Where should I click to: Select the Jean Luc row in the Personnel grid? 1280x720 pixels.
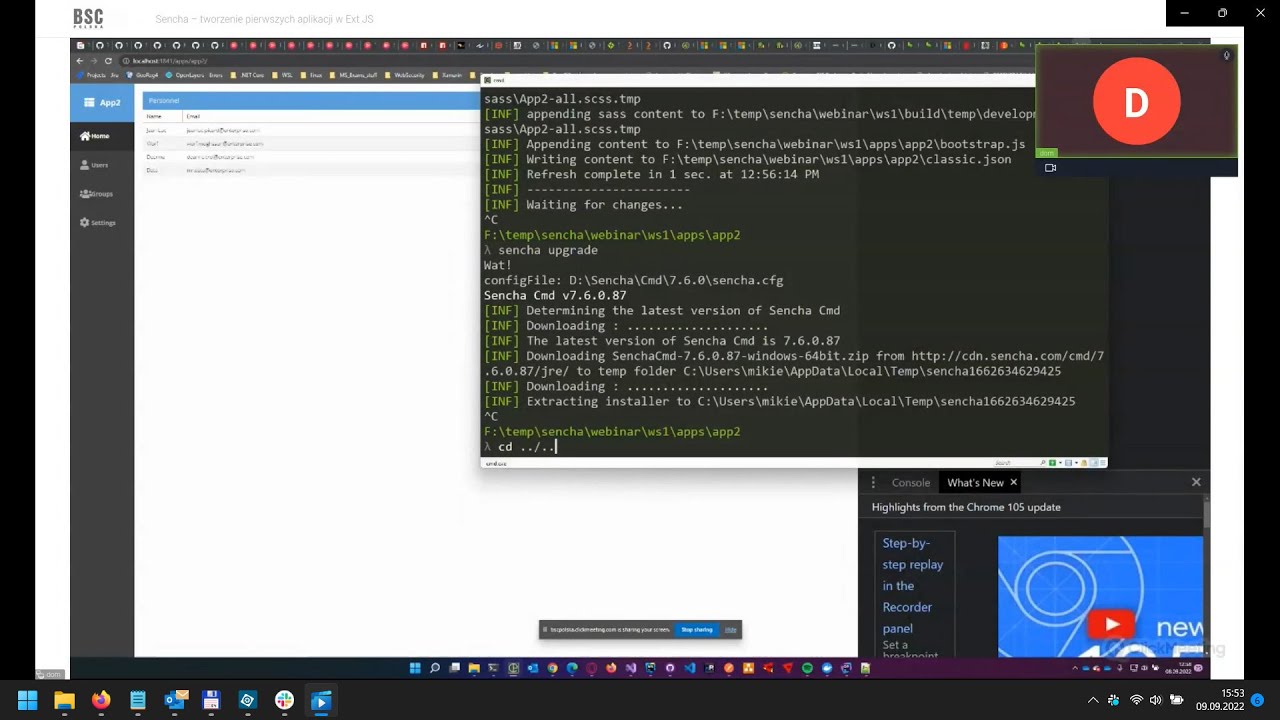coord(310,130)
